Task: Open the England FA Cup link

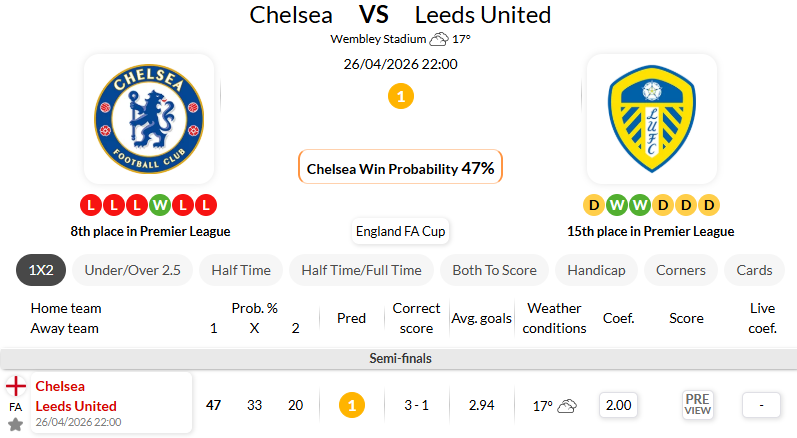Action: (400, 232)
